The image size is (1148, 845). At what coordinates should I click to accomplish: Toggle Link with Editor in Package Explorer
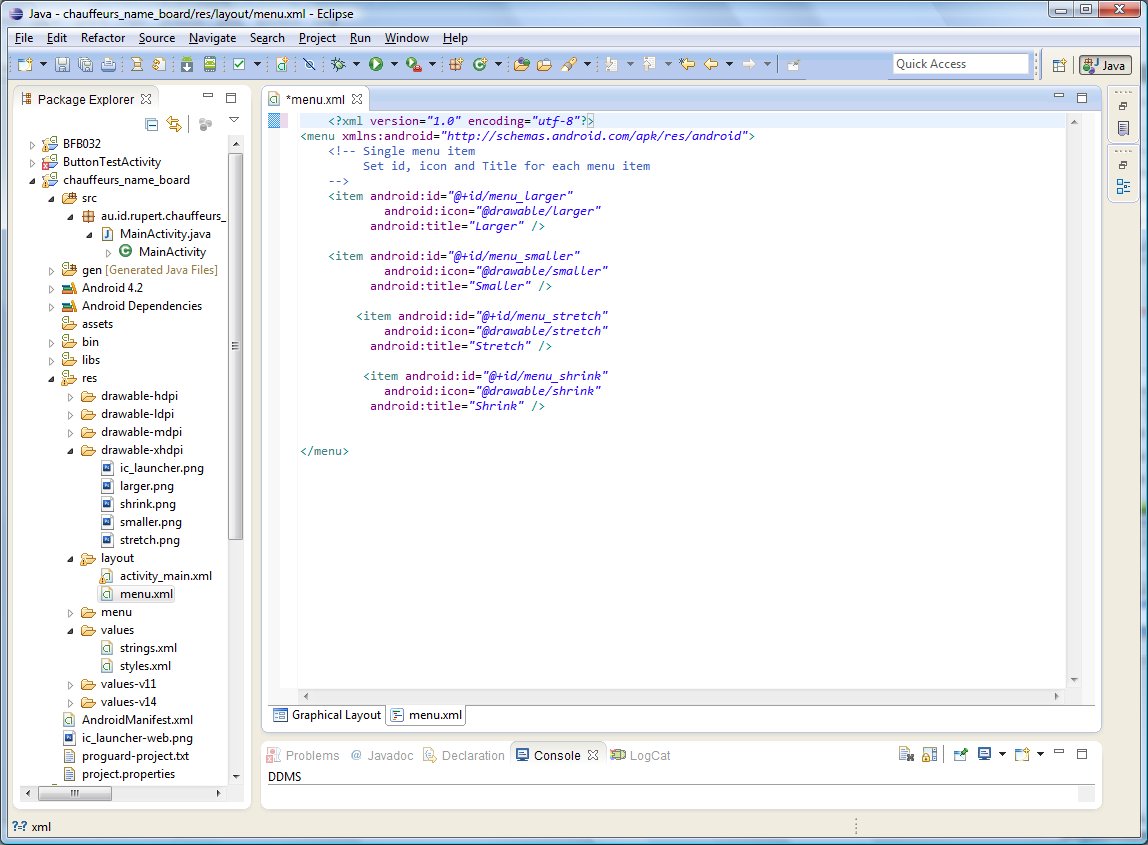(174, 124)
